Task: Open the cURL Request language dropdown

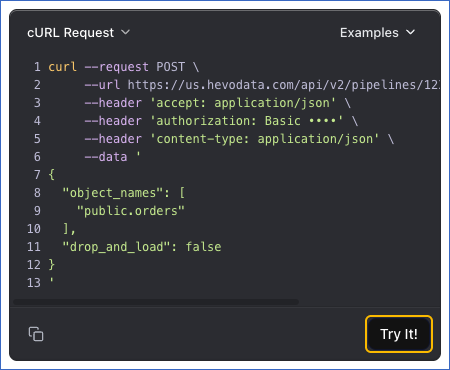Action: coord(78,33)
